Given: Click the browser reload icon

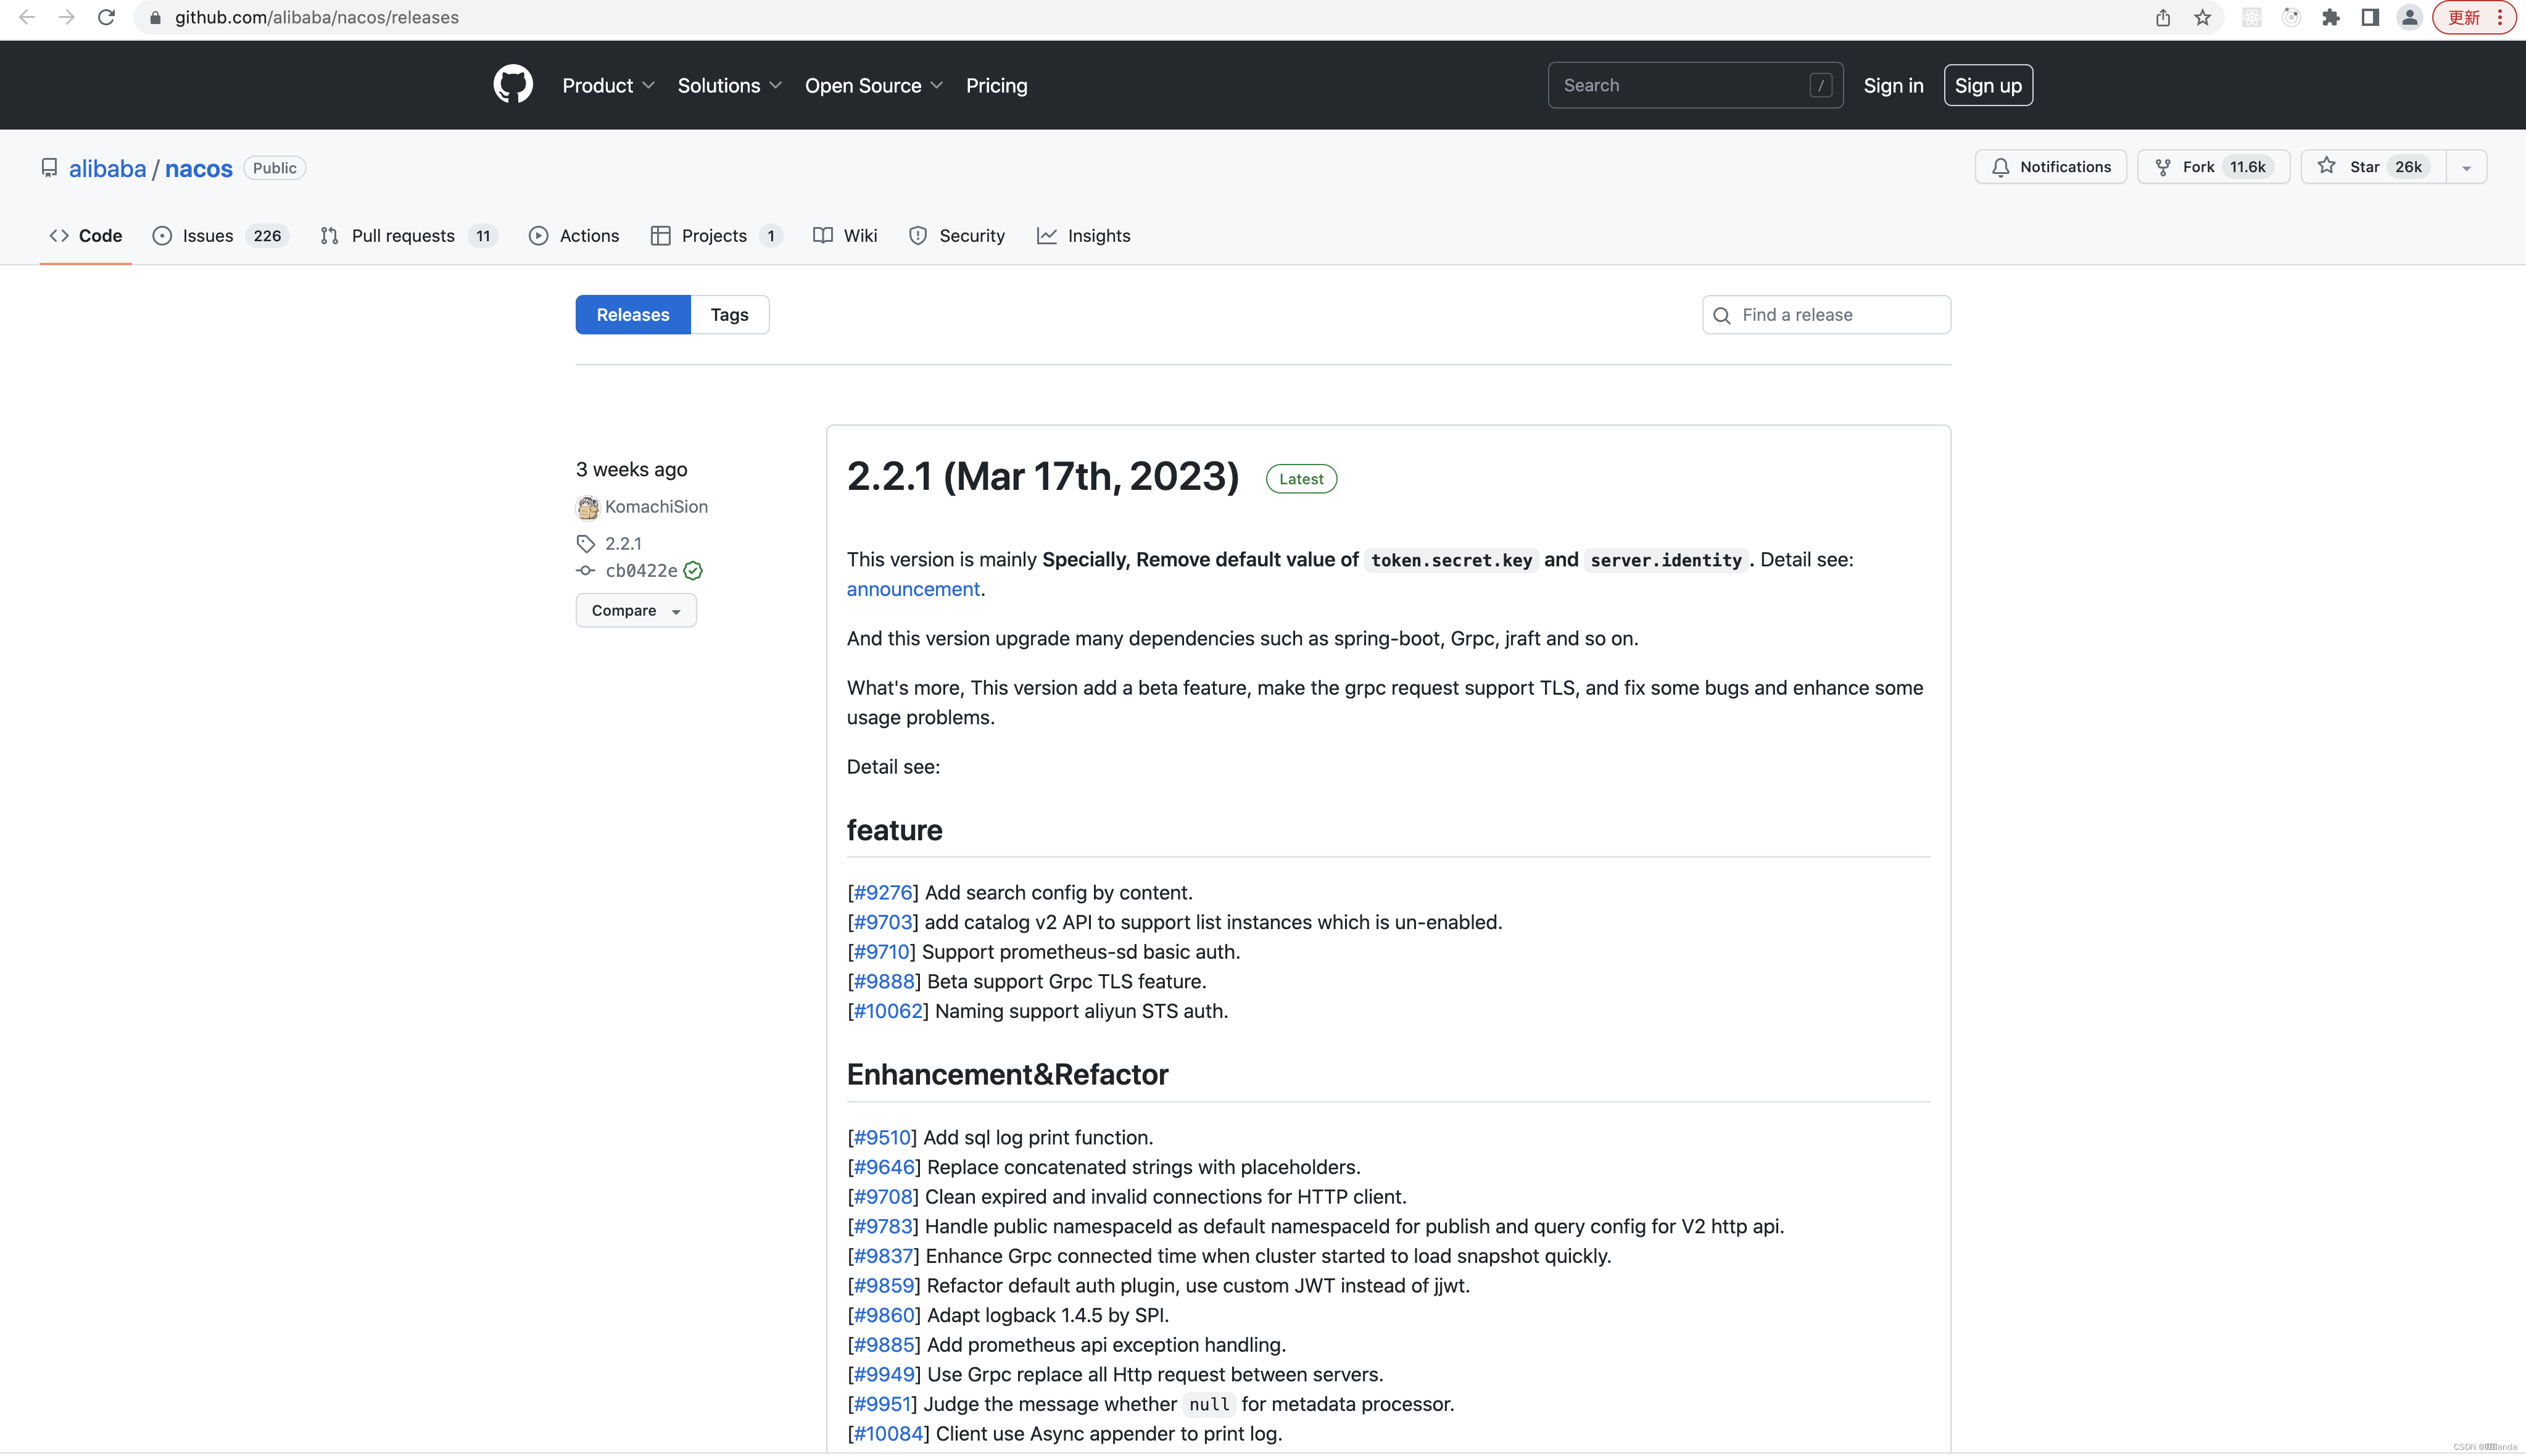Looking at the screenshot, I should coord(106,17).
